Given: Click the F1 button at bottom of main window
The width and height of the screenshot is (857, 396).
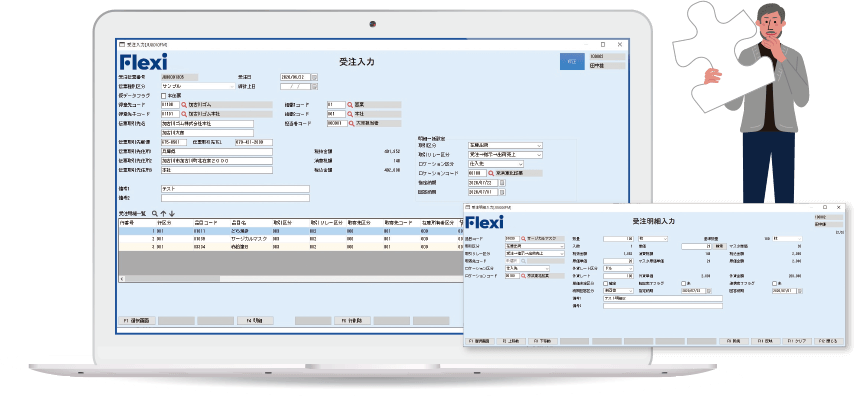Looking at the screenshot, I should tap(137, 321).
